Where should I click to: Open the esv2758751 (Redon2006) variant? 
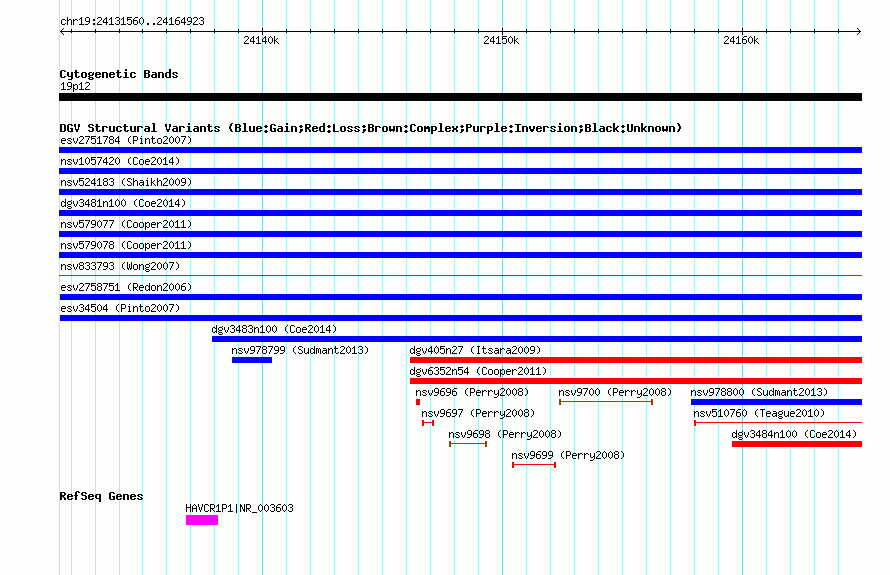point(460,297)
